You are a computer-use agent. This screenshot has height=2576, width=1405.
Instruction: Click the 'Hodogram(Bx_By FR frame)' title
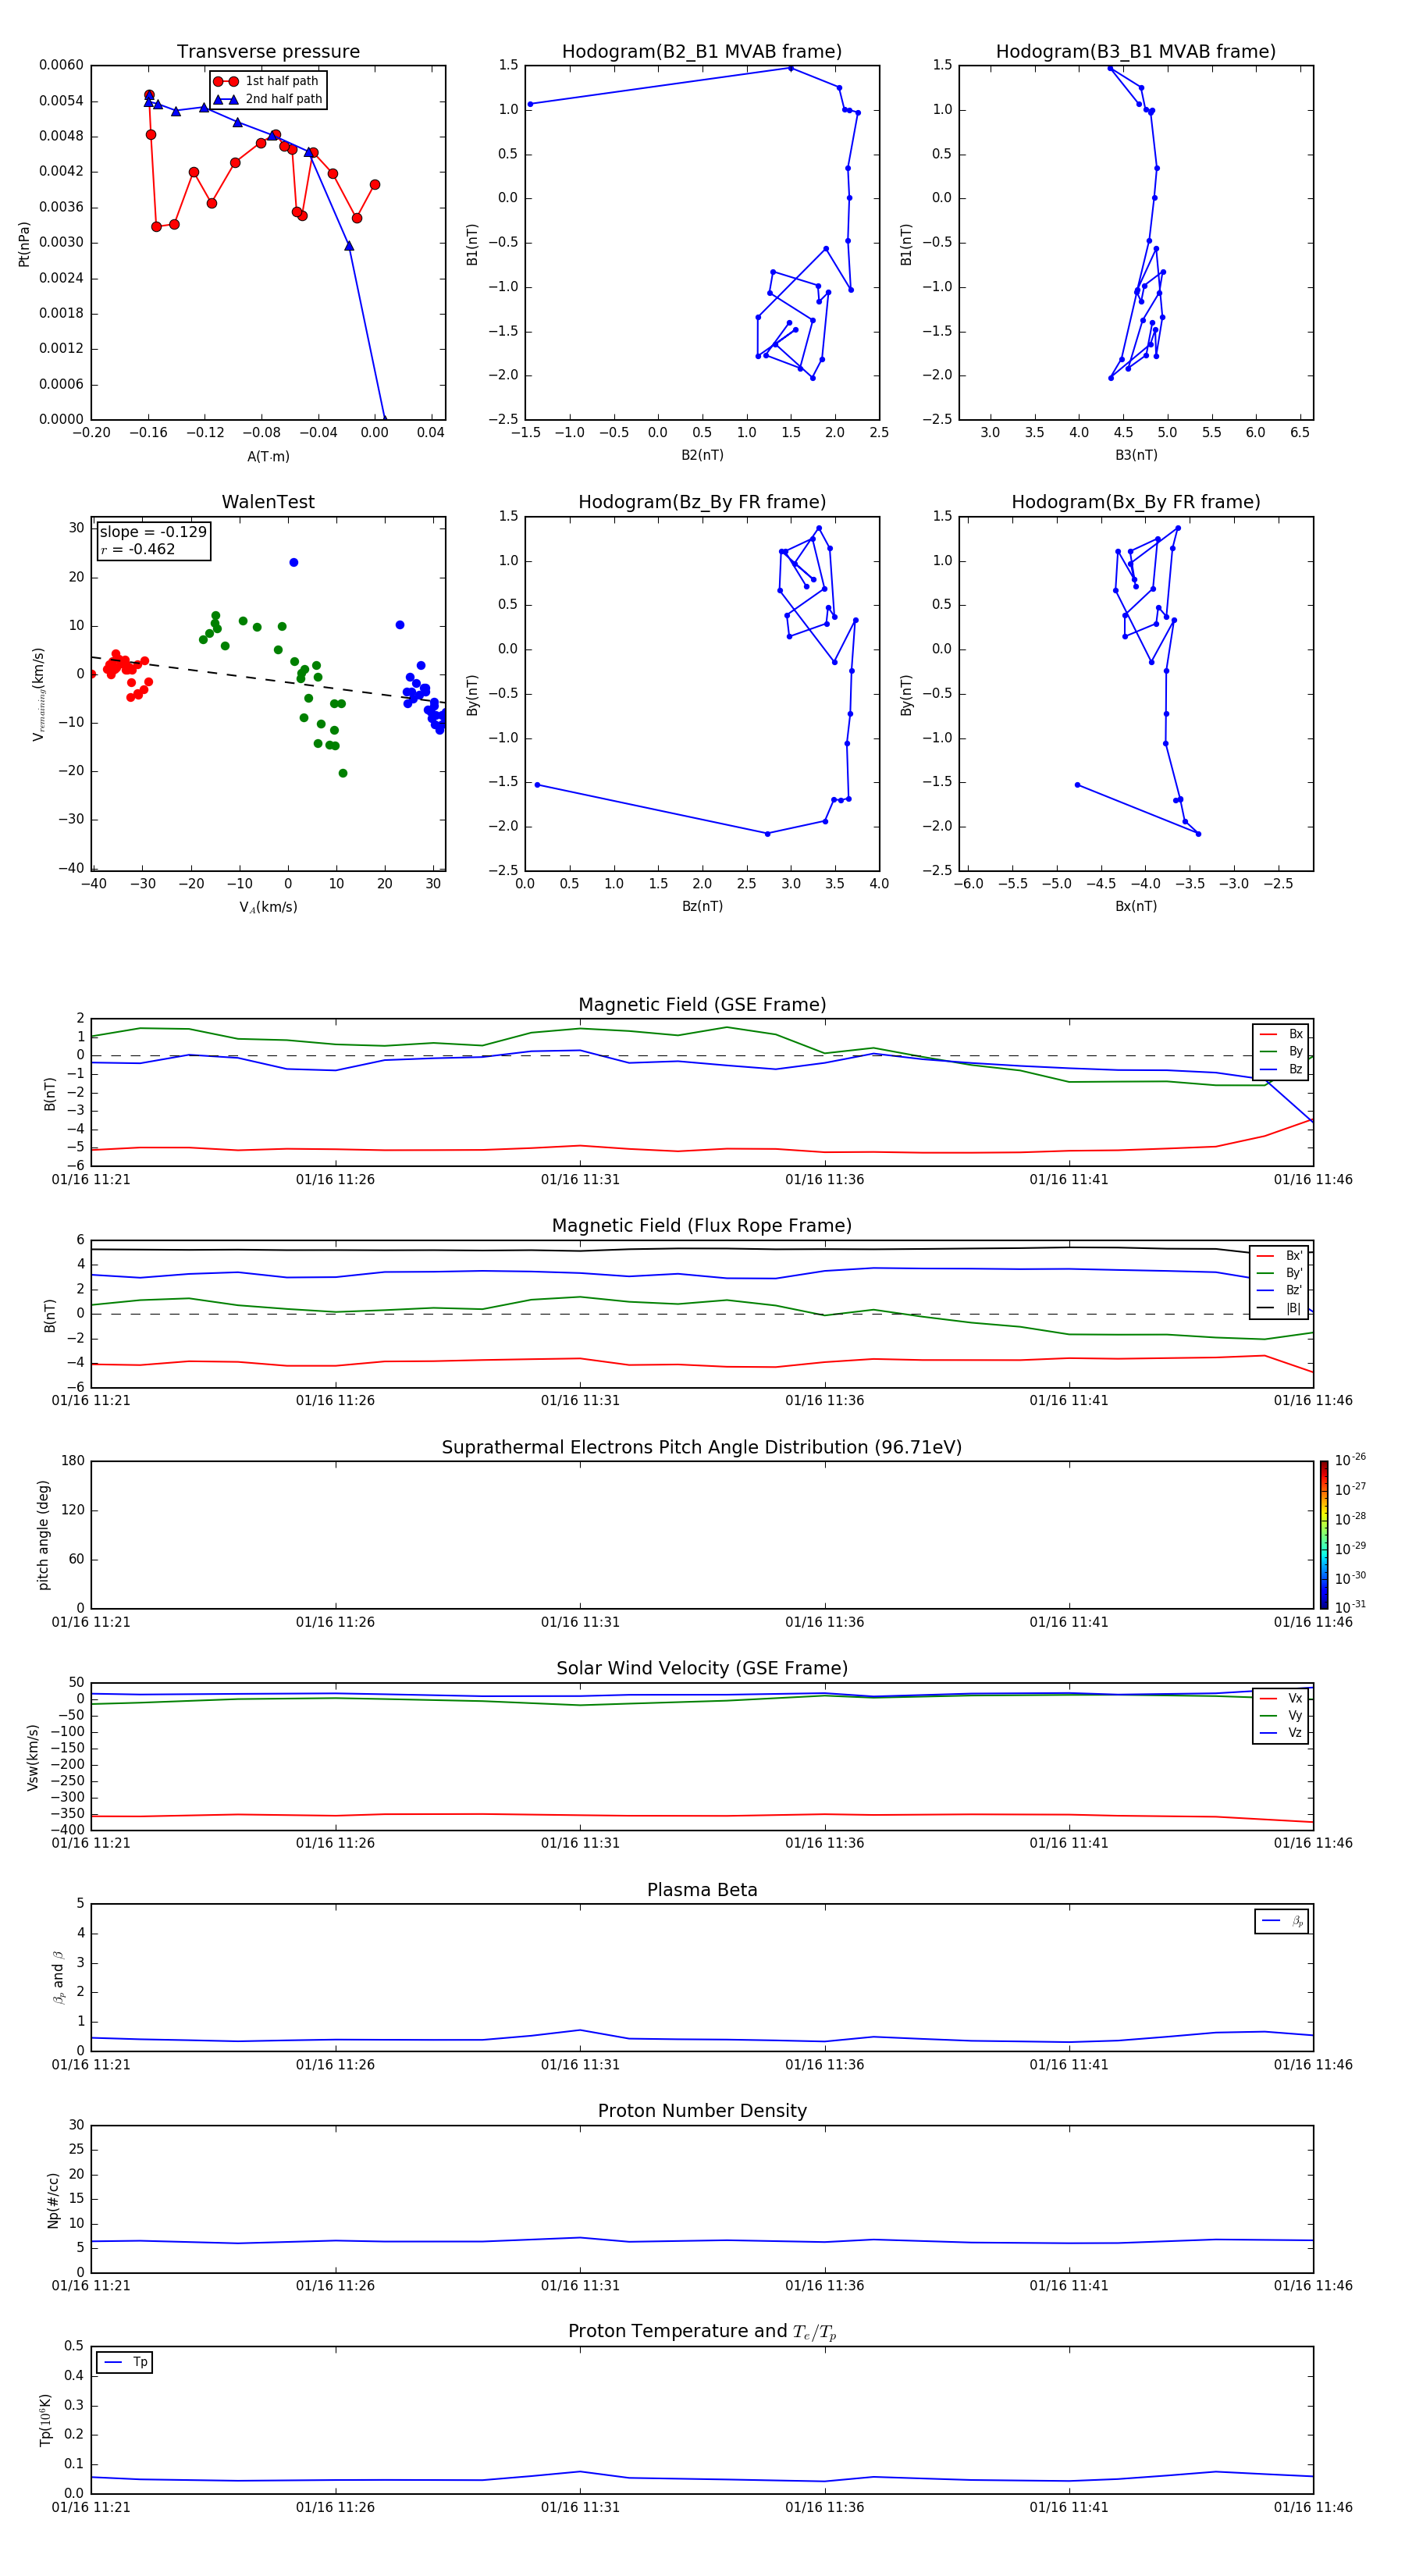pos(1136,502)
